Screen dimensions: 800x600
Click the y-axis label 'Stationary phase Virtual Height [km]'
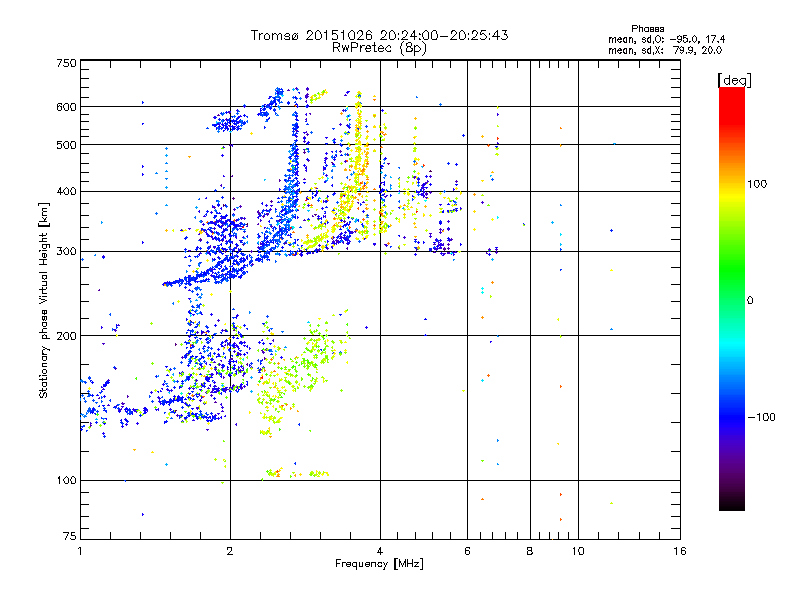coord(43,300)
